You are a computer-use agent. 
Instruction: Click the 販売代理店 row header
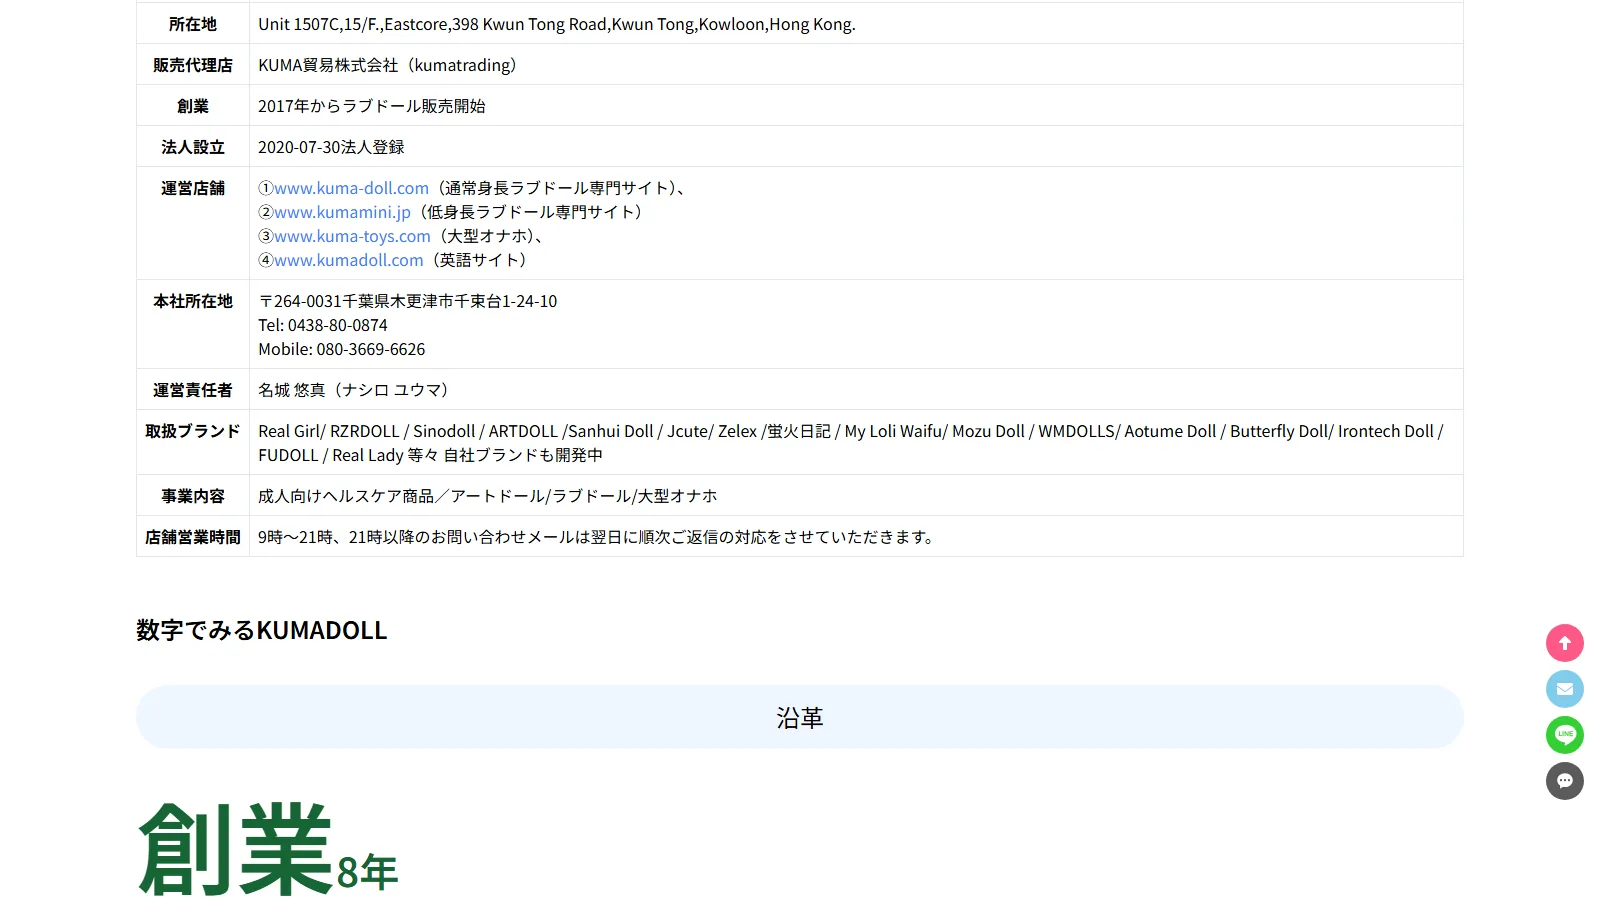pyautogui.click(x=193, y=65)
